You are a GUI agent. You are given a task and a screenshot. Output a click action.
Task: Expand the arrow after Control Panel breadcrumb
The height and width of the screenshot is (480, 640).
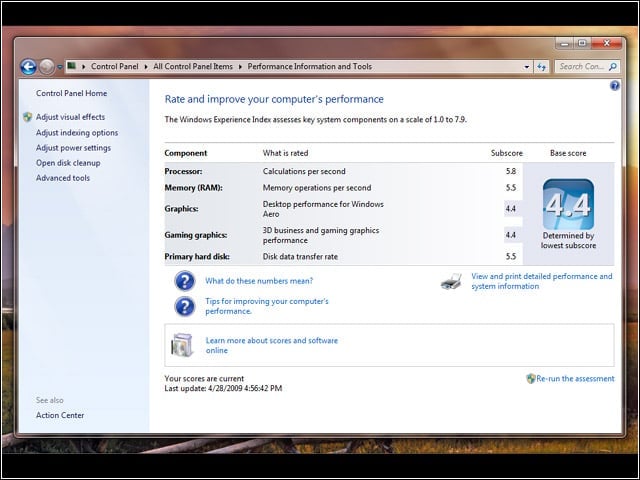tap(146, 67)
